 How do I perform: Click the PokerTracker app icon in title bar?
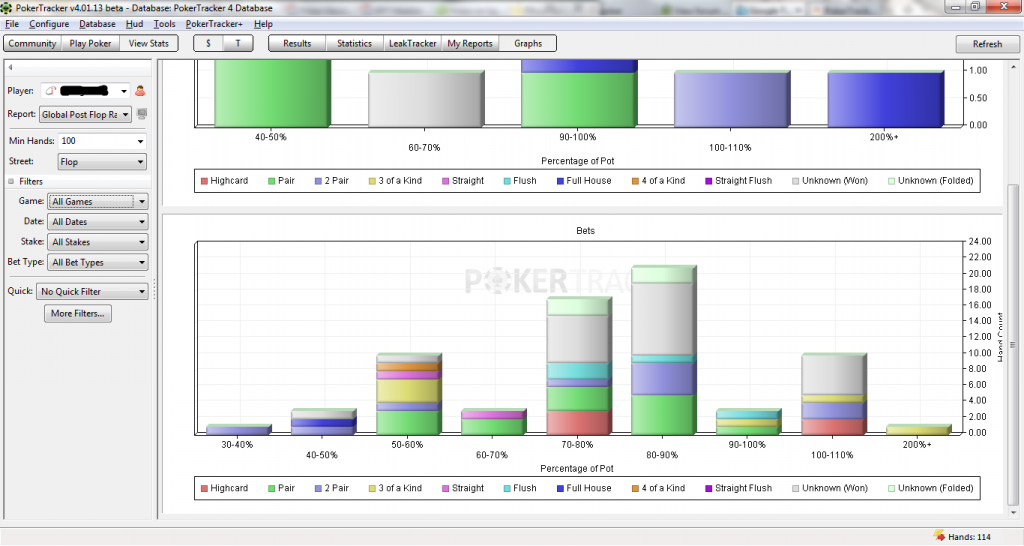click(7, 8)
